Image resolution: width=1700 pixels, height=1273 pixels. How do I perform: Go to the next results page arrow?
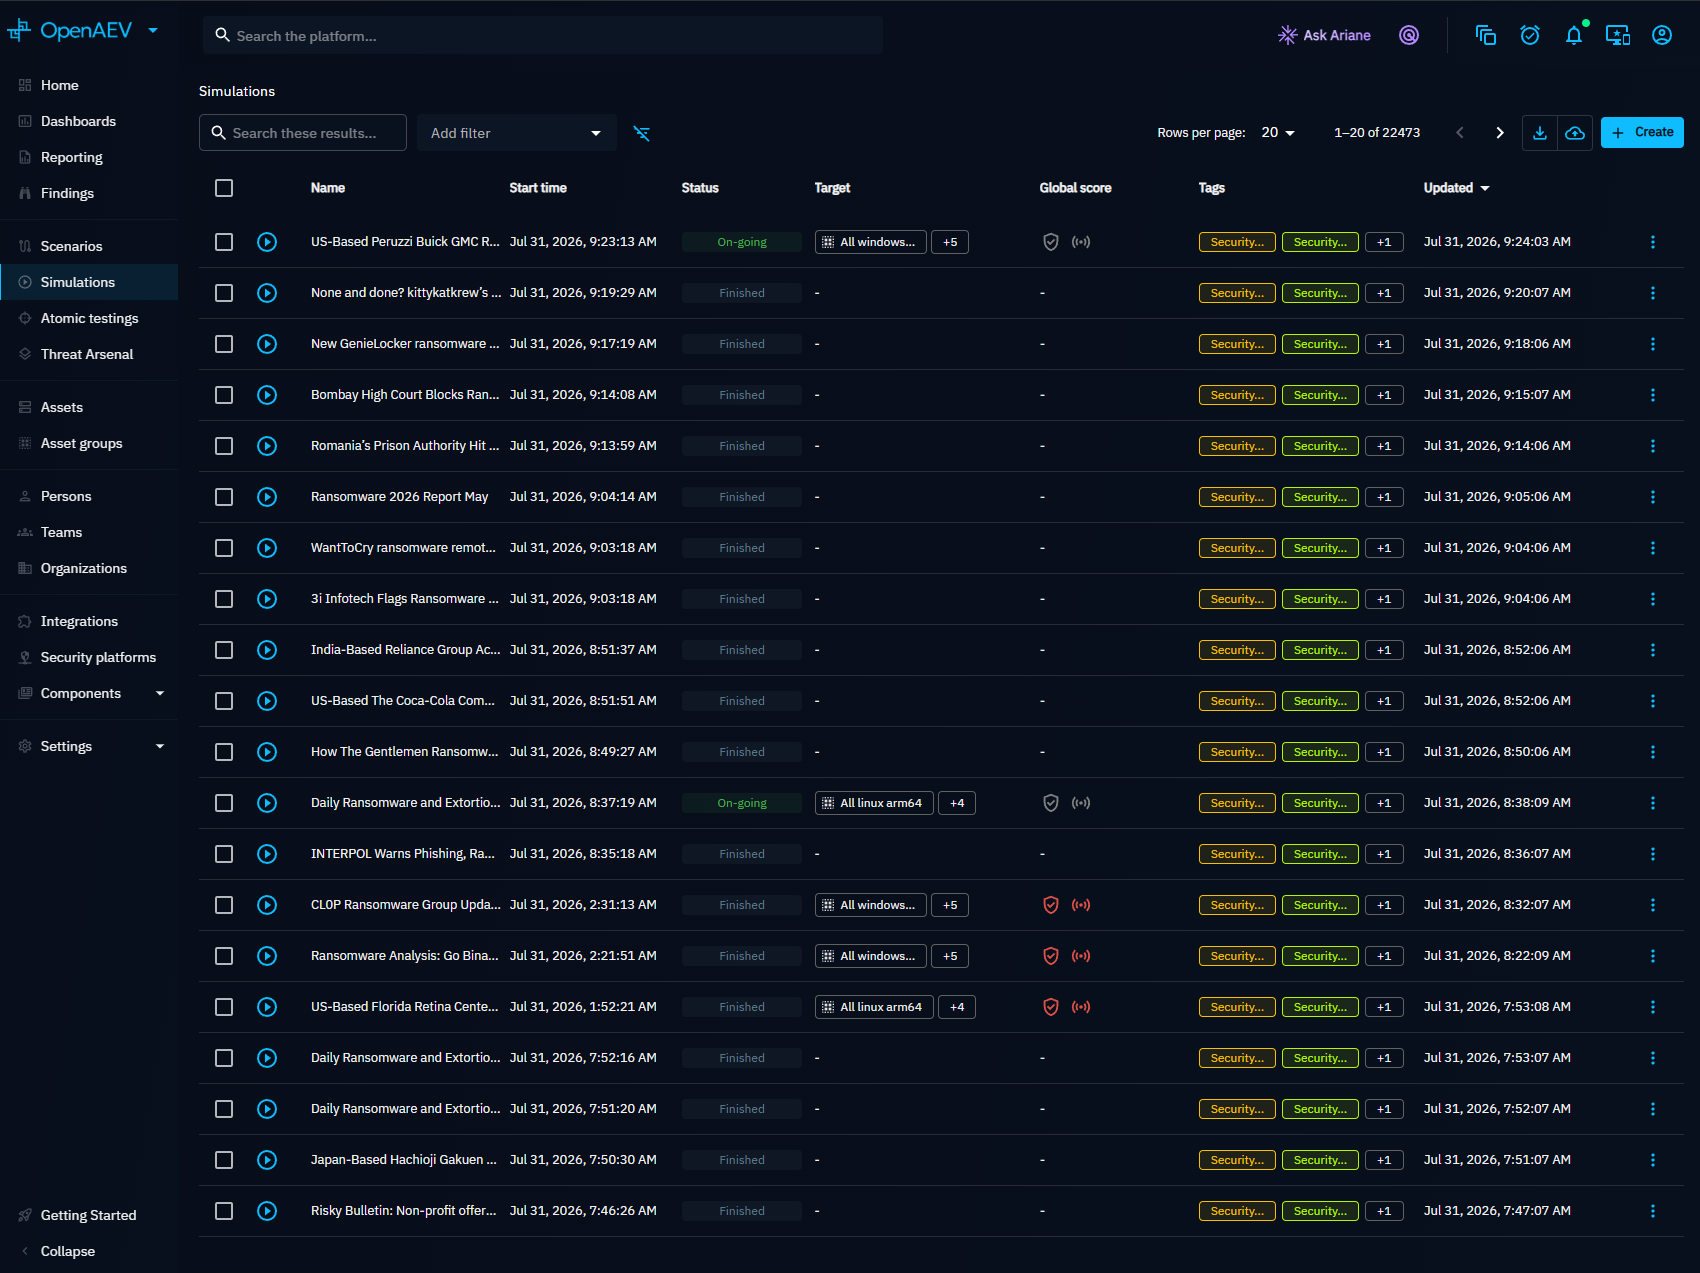click(x=1500, y=133)
